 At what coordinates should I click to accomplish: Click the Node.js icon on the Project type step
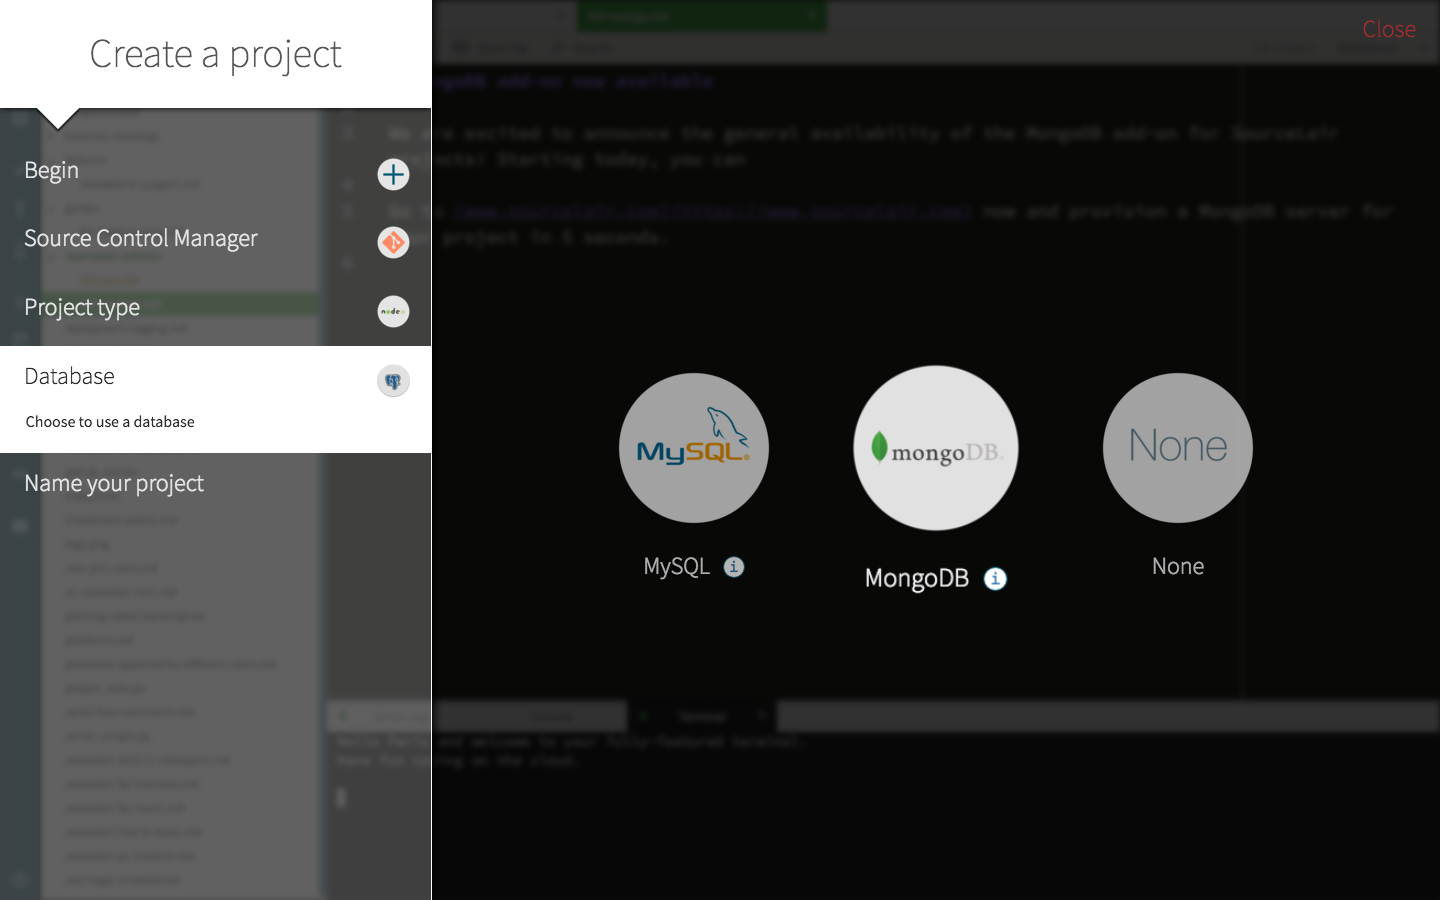pyautogui.click(x=393, y=311)
